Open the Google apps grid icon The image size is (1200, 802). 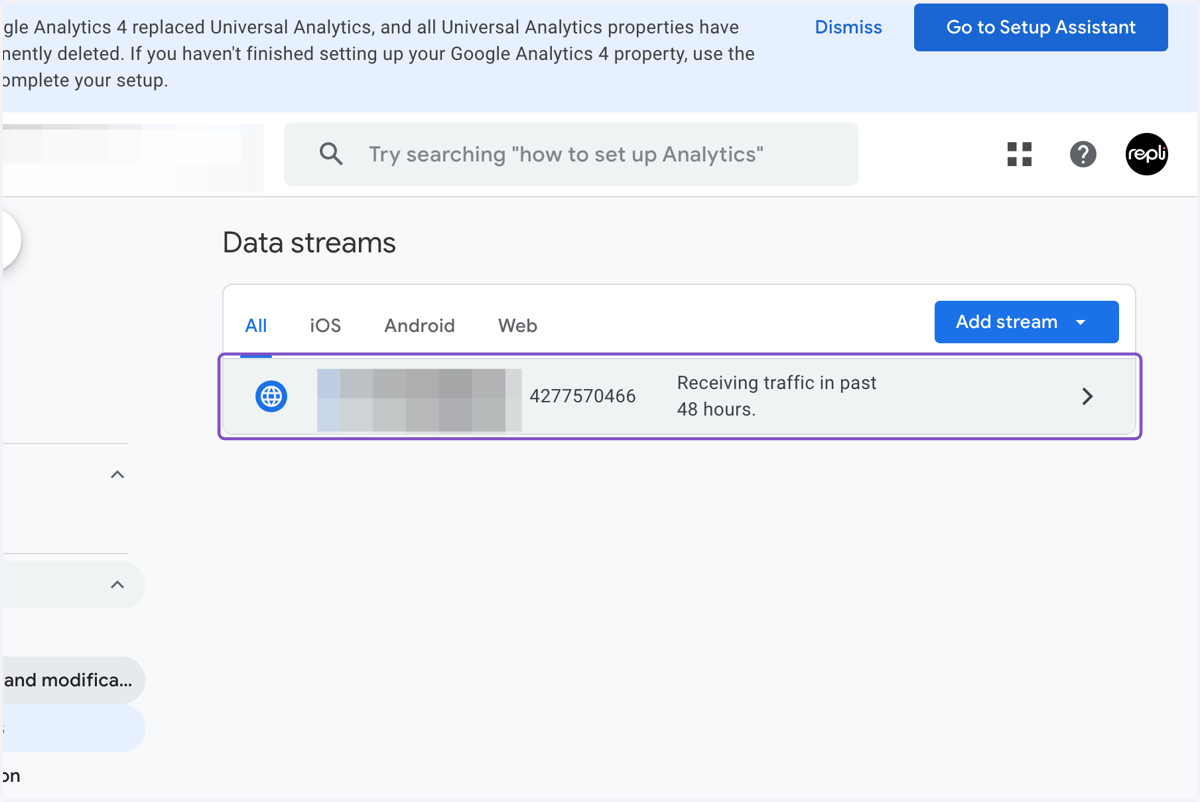point(1019,154)
